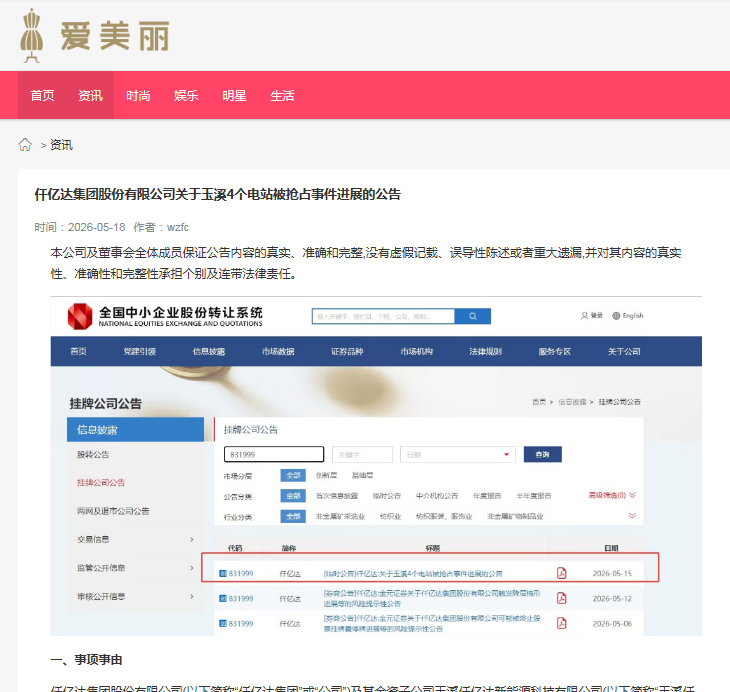
Task: Select 半年度报告 announcement category filter
Action: click(x=534, y=496)
